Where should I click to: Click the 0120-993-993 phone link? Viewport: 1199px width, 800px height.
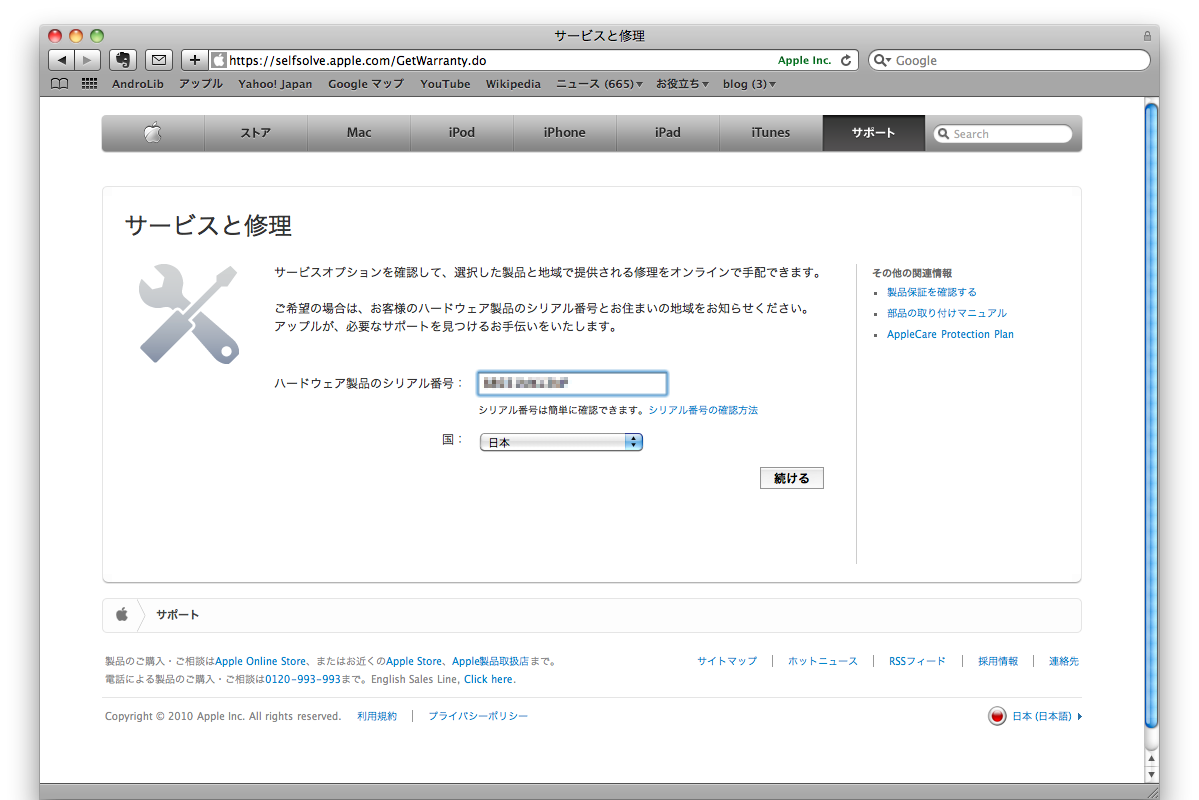click(x=303, y=679)
